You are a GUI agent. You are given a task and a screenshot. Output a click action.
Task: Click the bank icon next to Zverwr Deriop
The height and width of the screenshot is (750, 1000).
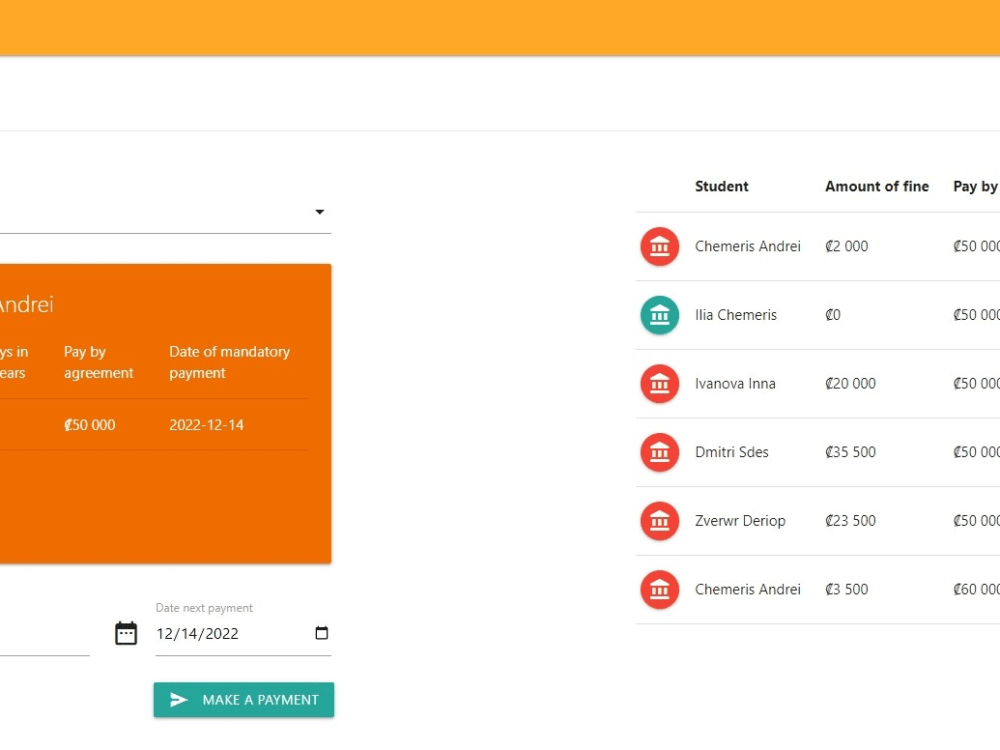point(659,520)
